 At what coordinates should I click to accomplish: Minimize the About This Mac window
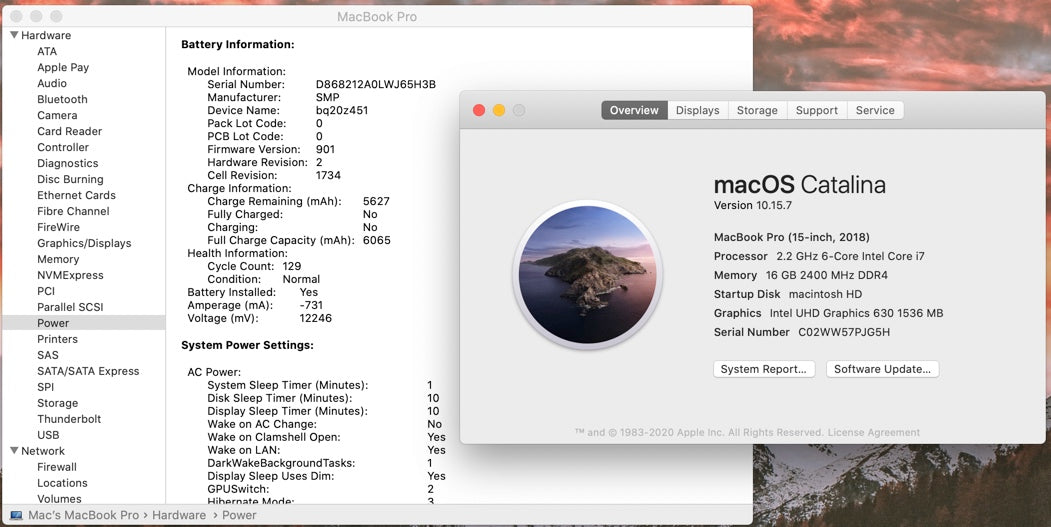click(x=499, y=110)
